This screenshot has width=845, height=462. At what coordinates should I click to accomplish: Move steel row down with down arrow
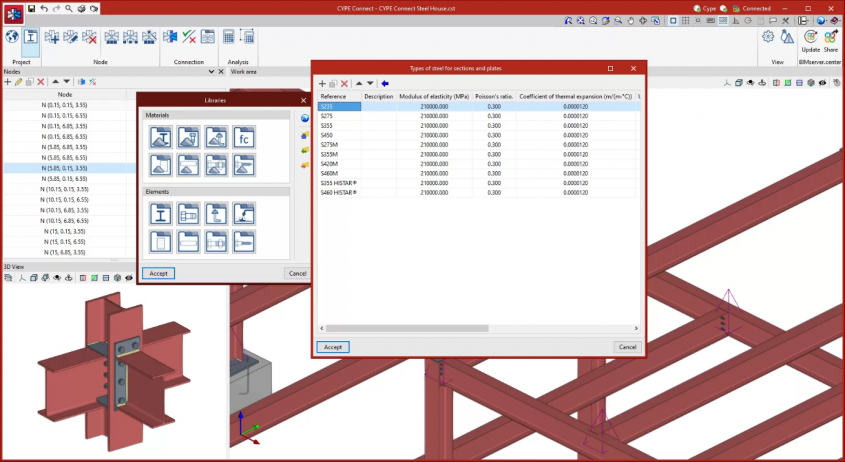point(370,84)
